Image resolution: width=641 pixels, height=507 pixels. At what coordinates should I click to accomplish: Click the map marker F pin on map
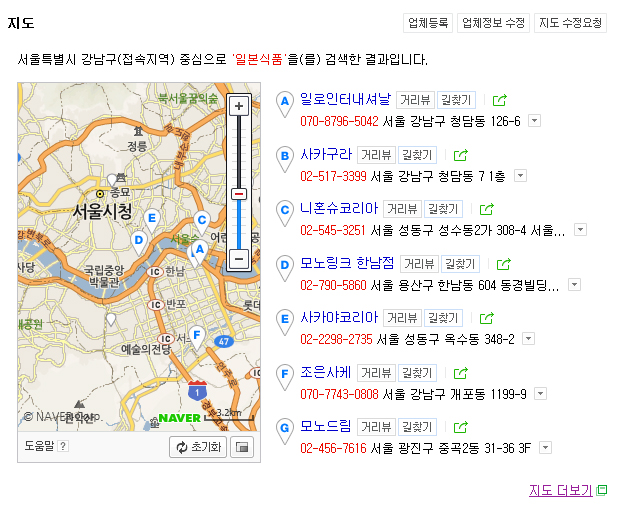(x=197, y=336)
